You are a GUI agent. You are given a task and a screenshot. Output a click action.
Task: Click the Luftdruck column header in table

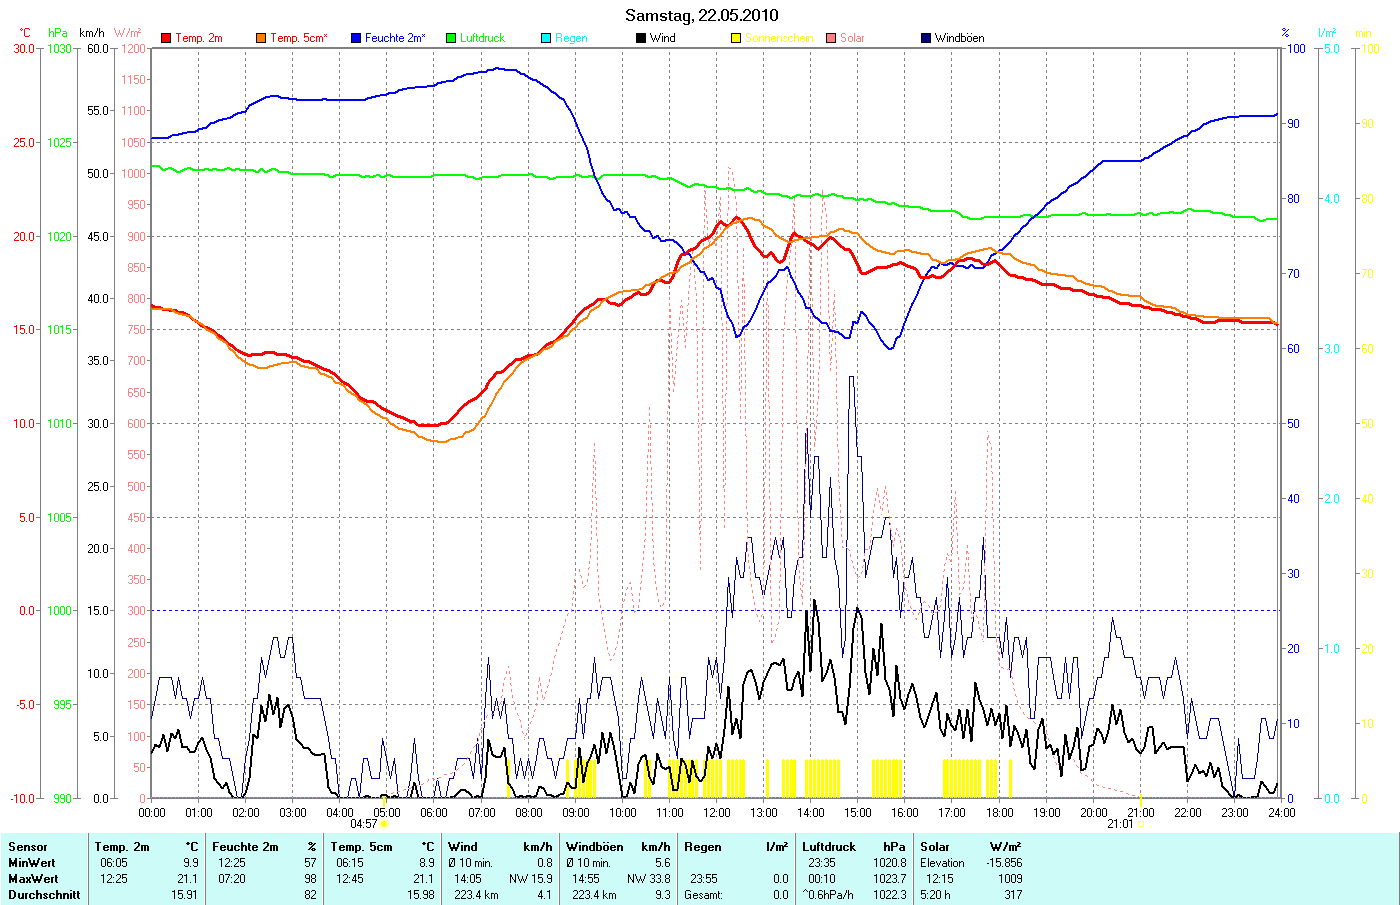point(829,847)
